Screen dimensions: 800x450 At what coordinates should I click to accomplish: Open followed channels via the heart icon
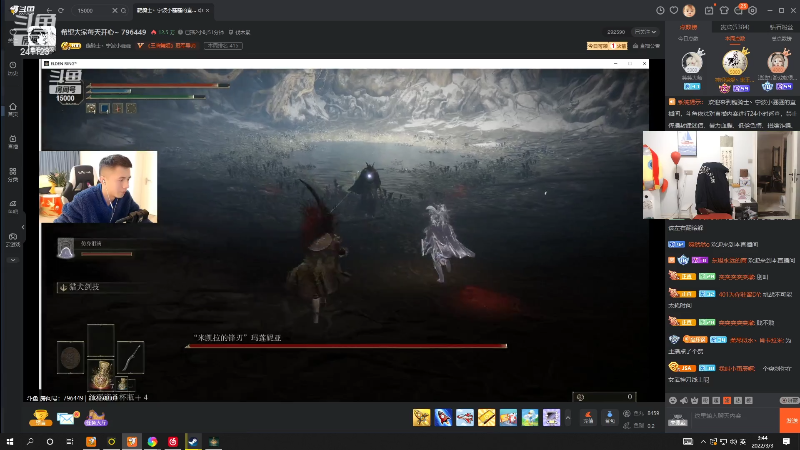674,10
